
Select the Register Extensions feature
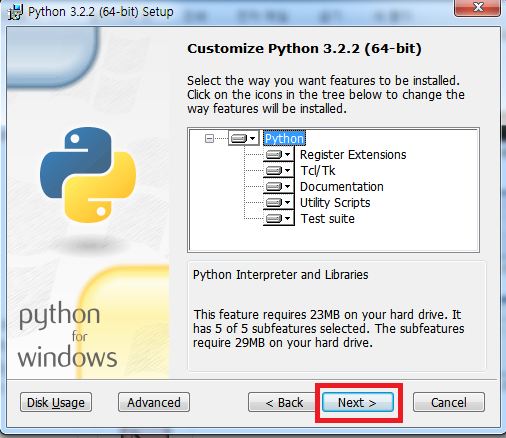353,155
